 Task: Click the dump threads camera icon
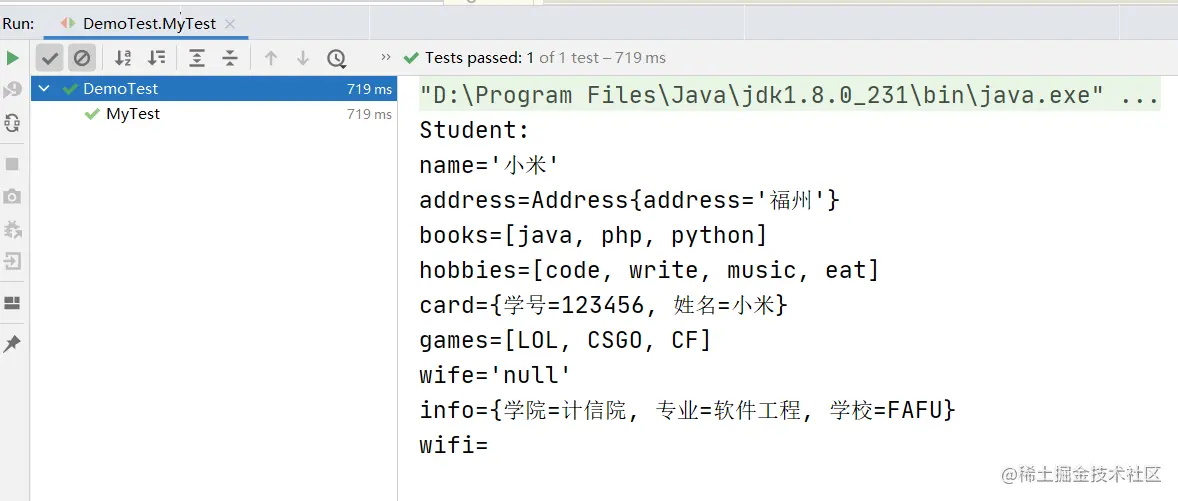pyautogui.click(x=12, y=197)
